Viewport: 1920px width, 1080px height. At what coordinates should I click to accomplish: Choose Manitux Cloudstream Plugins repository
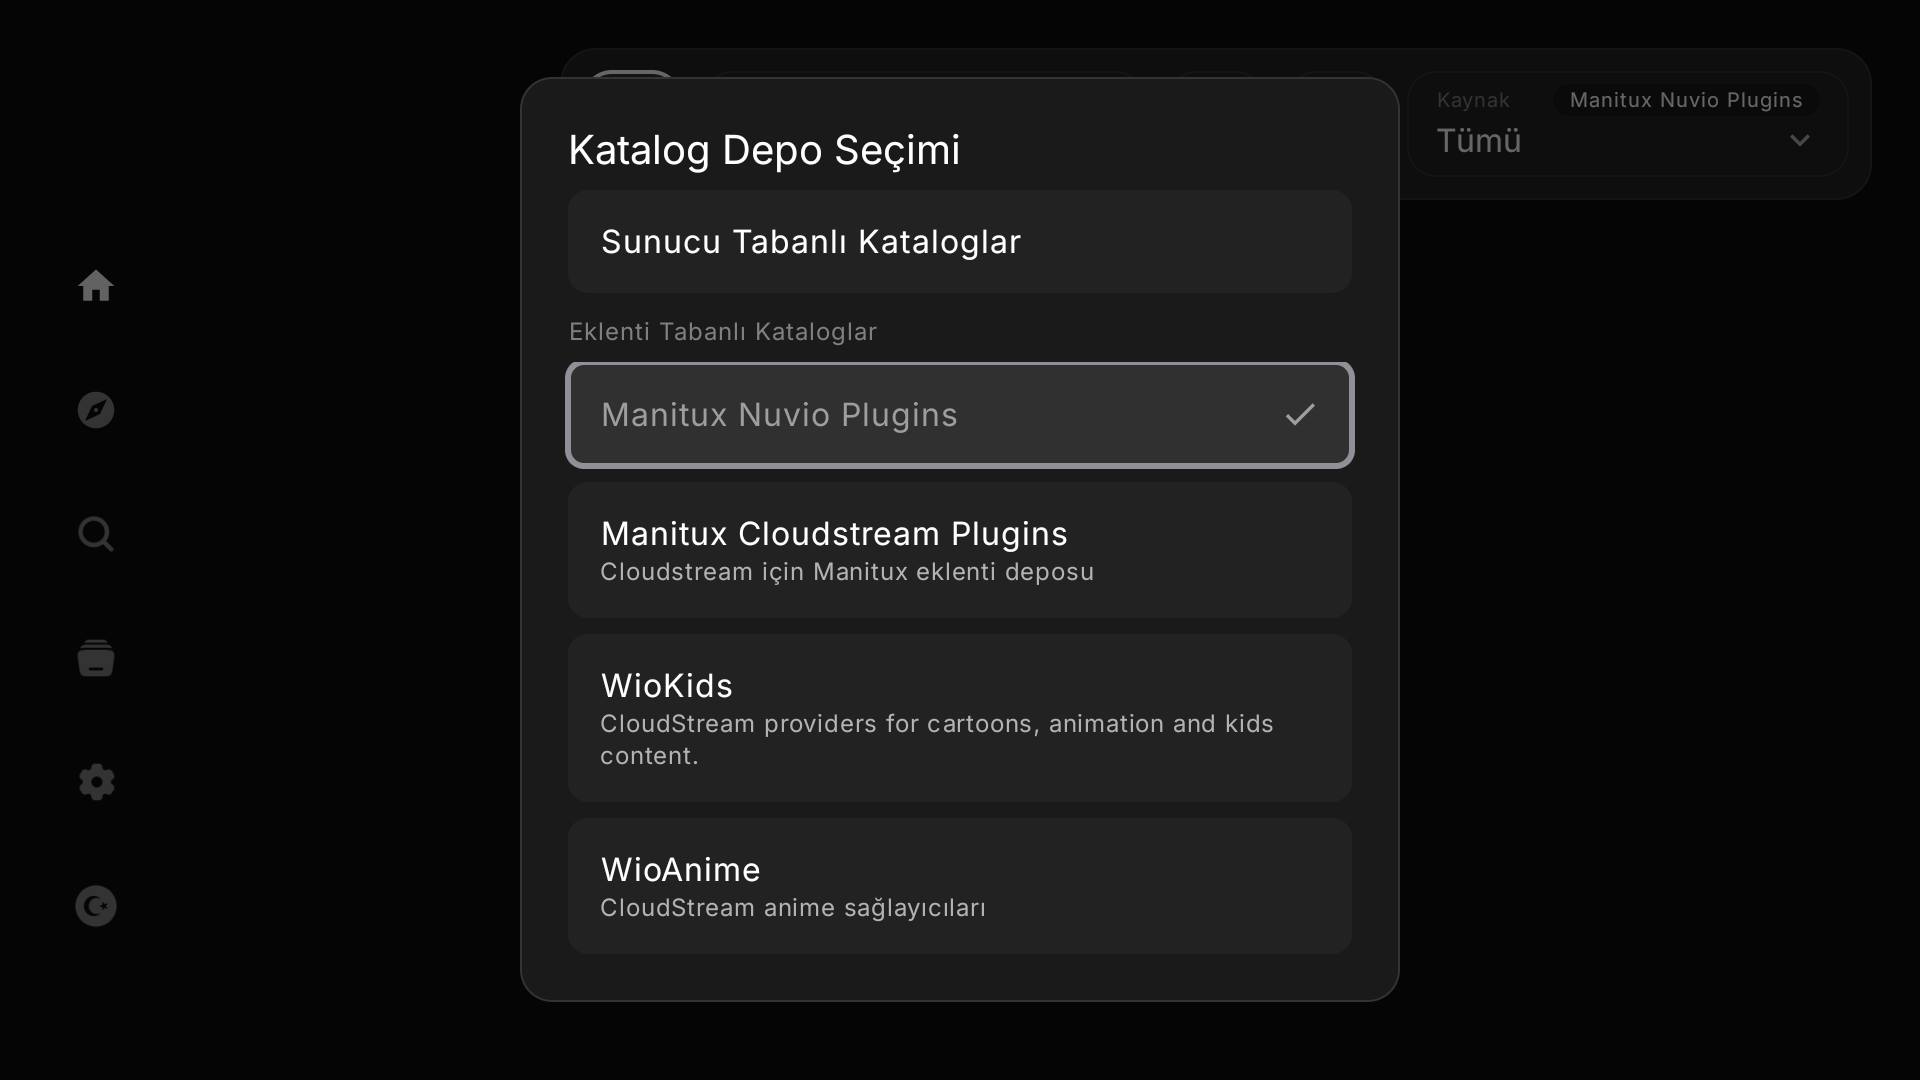click(x=960, y=550)
